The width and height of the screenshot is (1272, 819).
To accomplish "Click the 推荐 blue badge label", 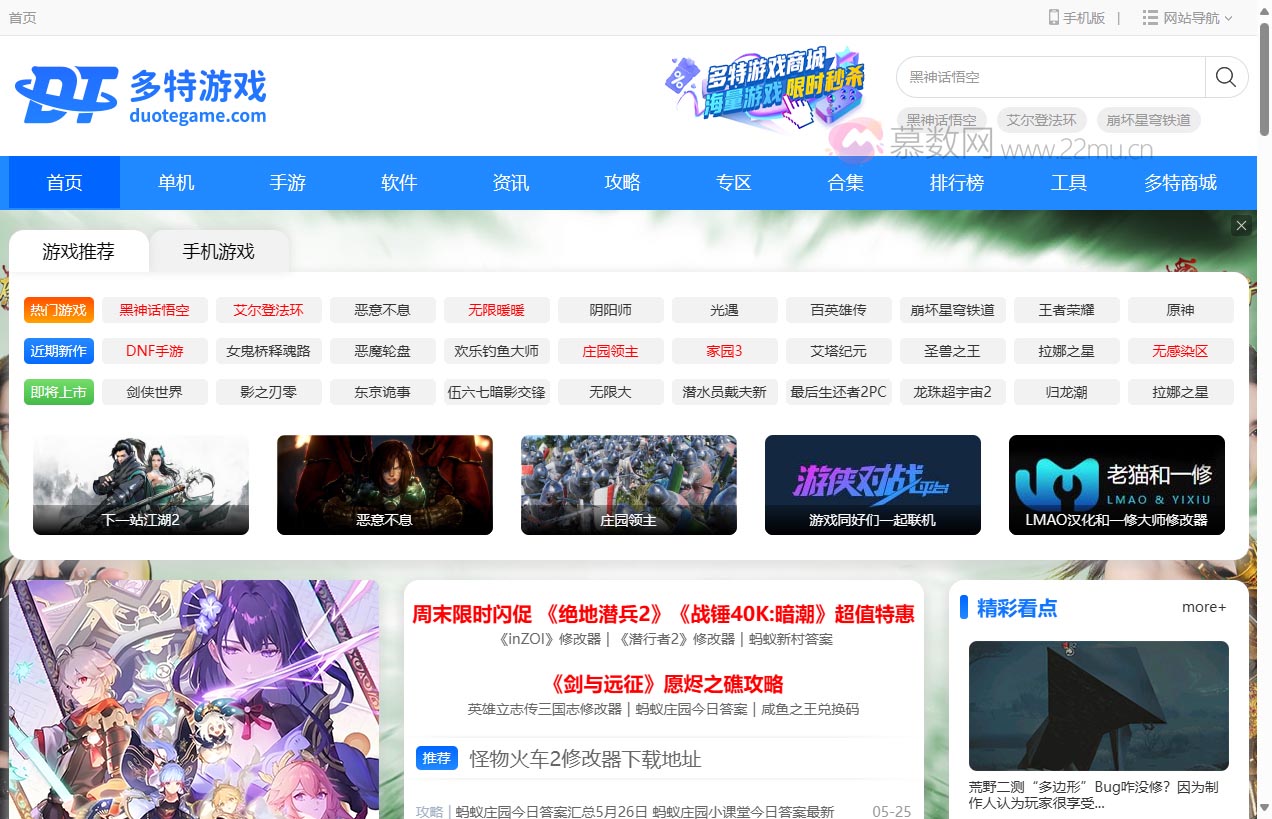I will pyautogui.click(x=437, y=758).
